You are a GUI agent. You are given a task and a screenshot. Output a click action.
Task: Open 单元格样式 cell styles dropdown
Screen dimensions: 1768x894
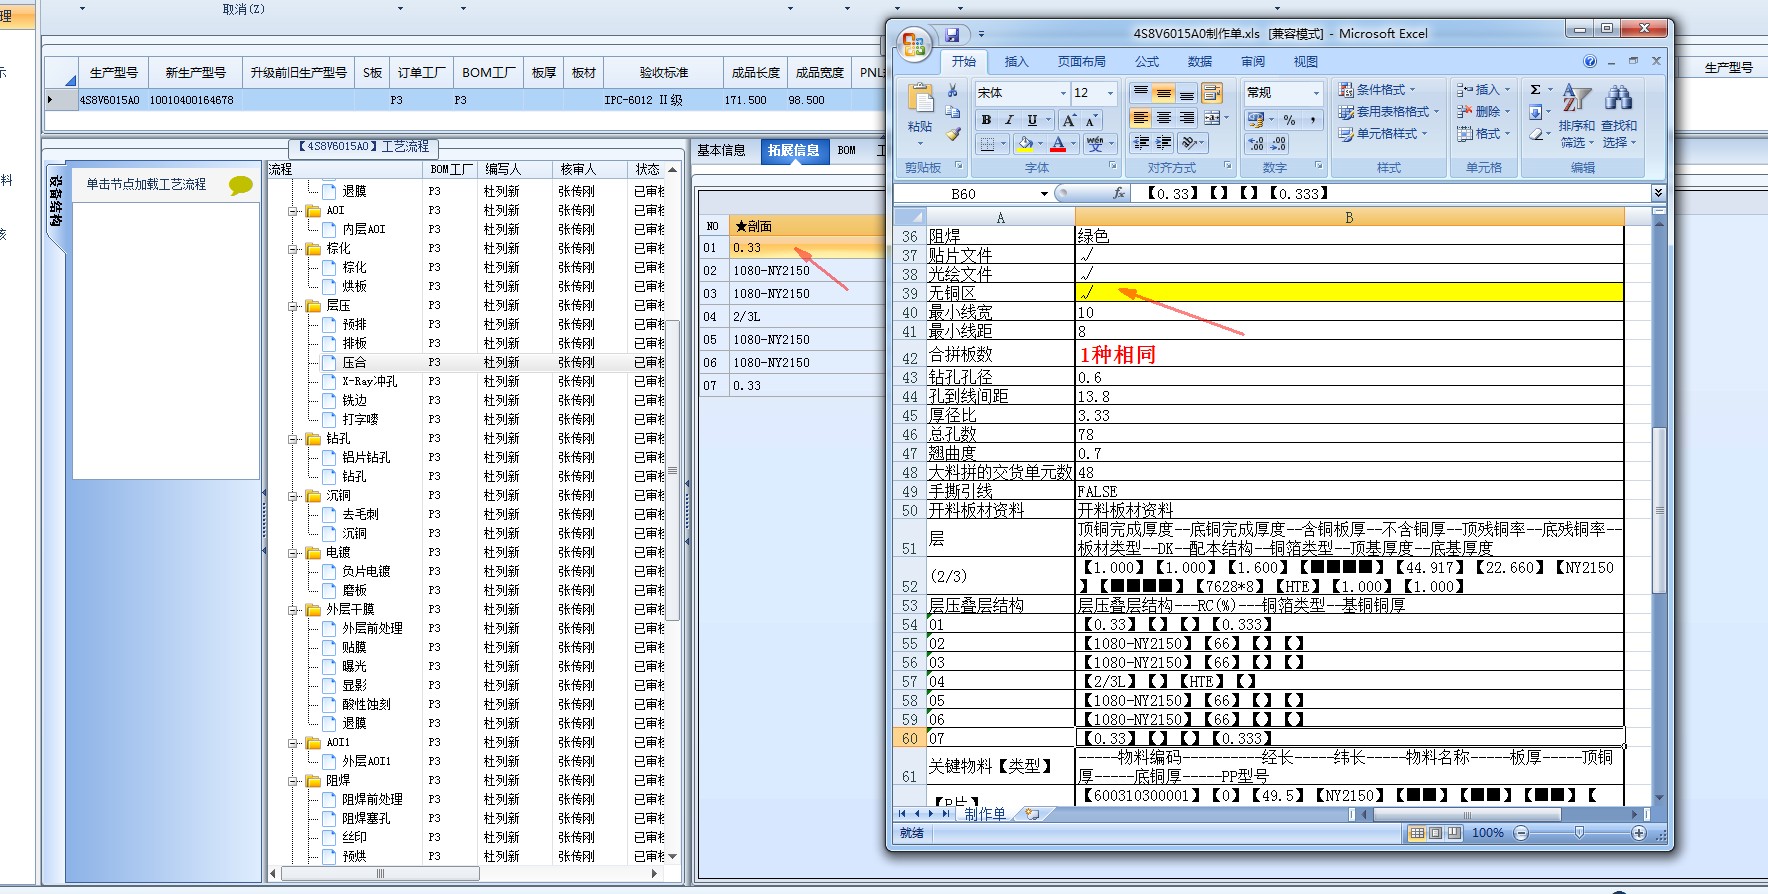click(x=1382, y=134)
